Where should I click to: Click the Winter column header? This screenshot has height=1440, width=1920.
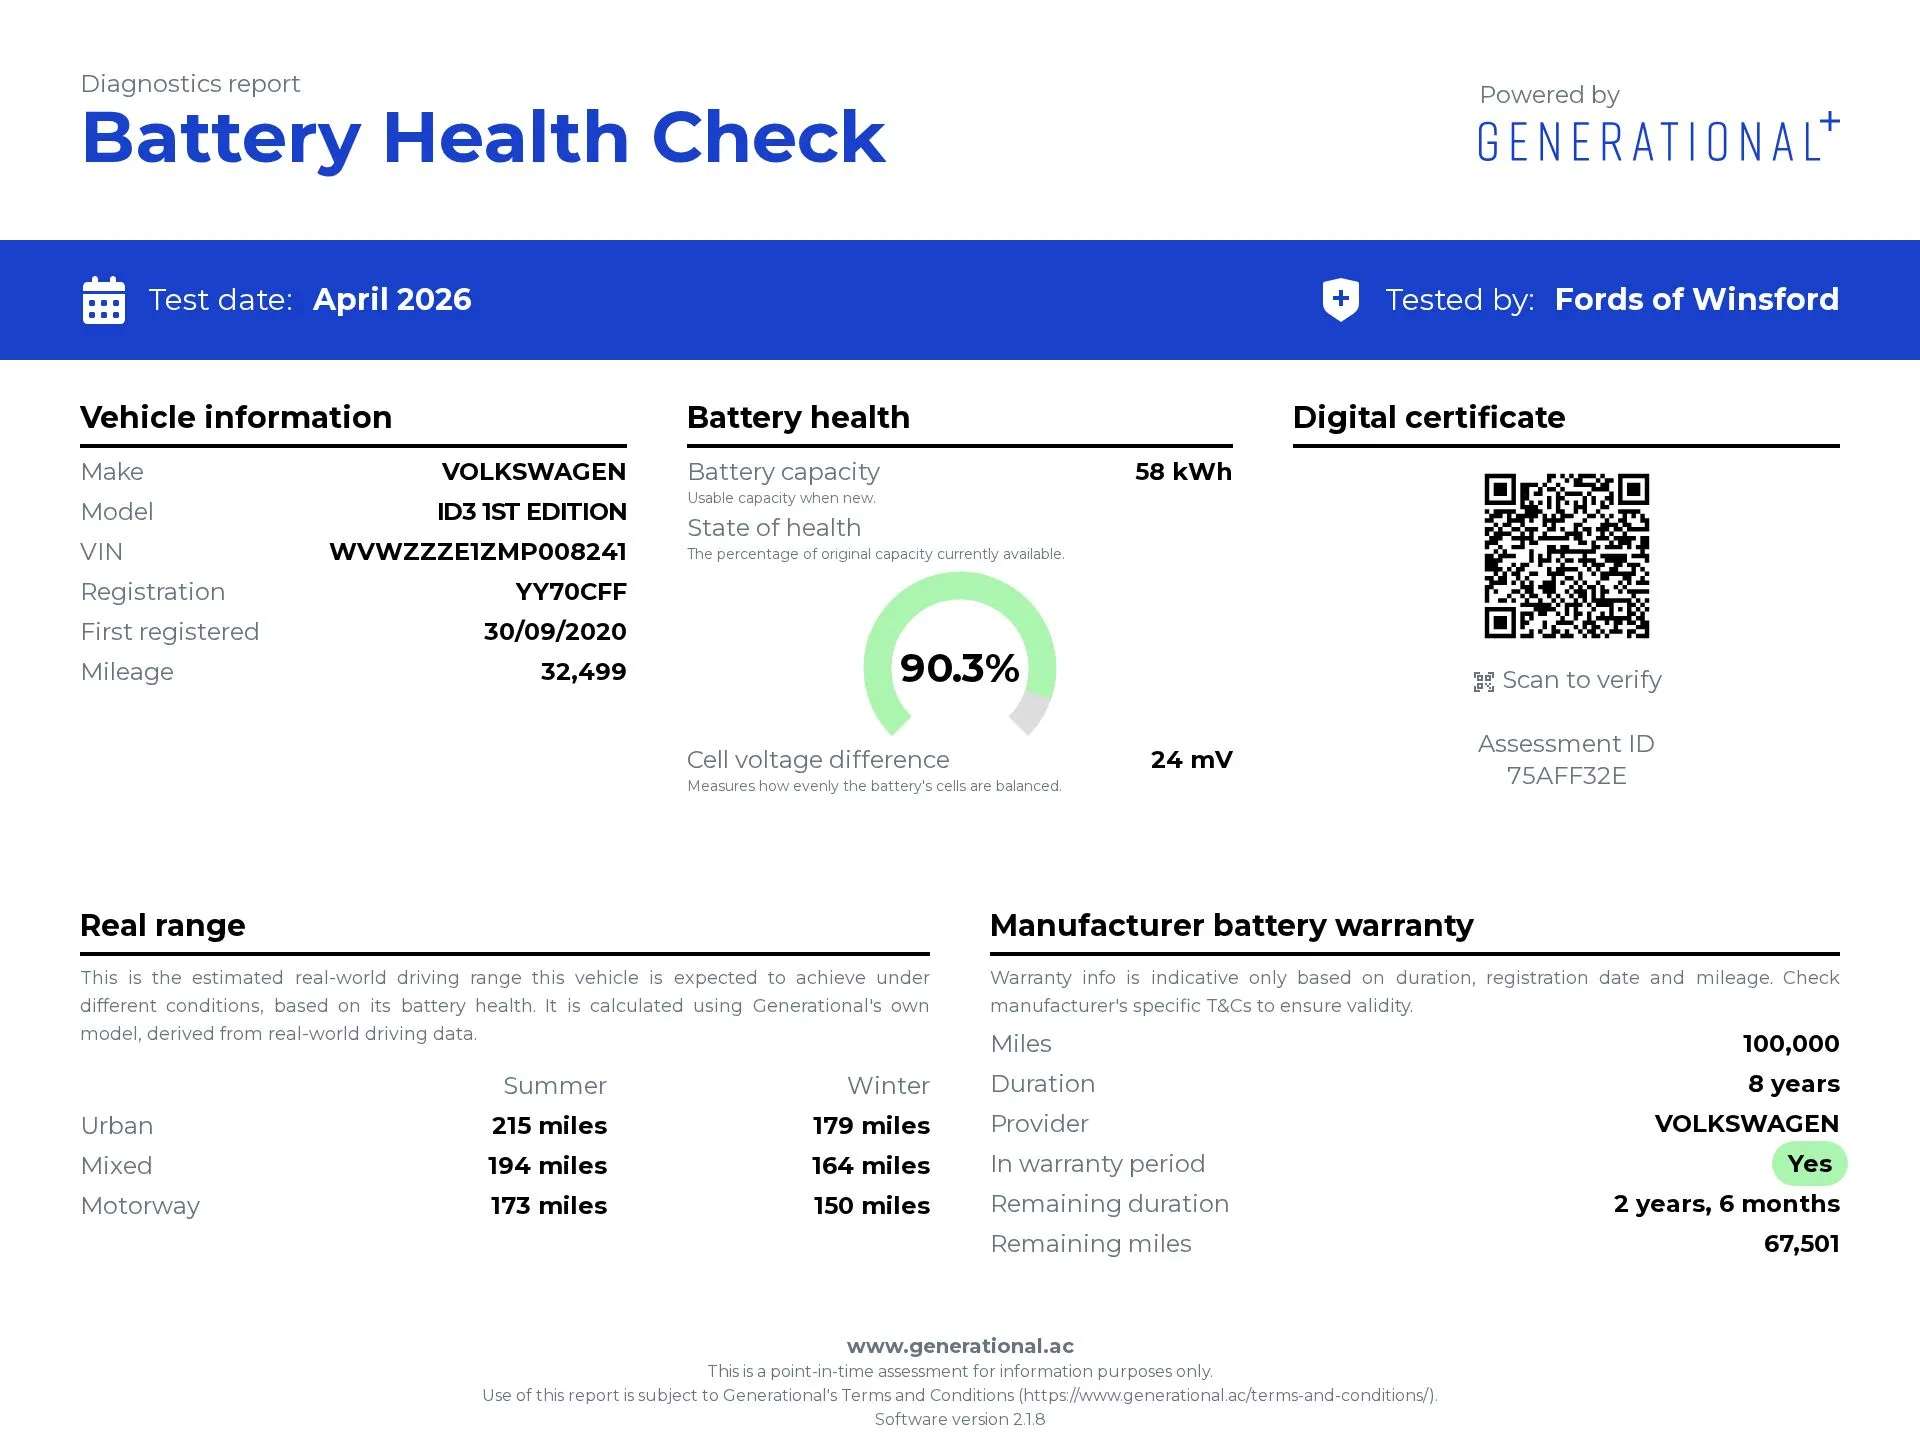(888, 1086)
